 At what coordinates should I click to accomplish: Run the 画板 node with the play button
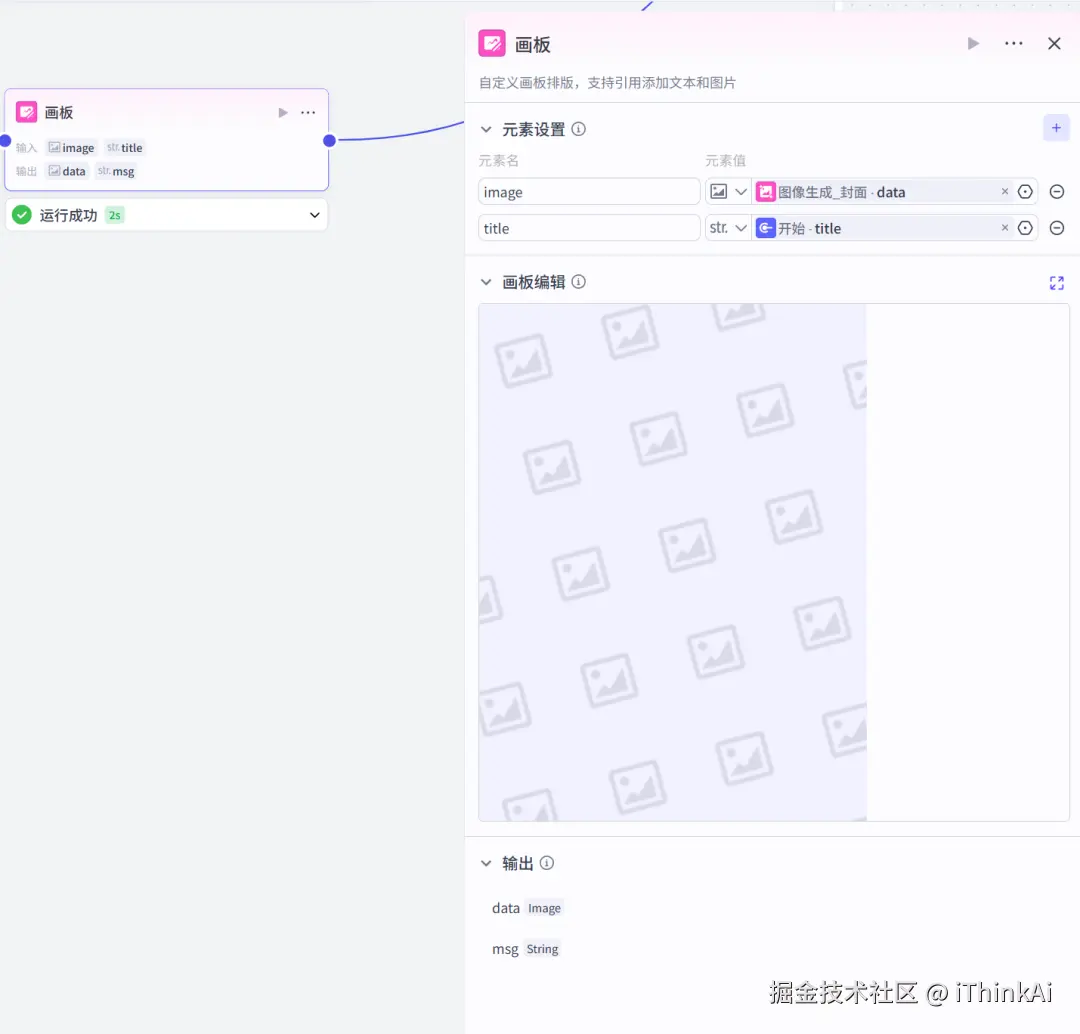972,43
